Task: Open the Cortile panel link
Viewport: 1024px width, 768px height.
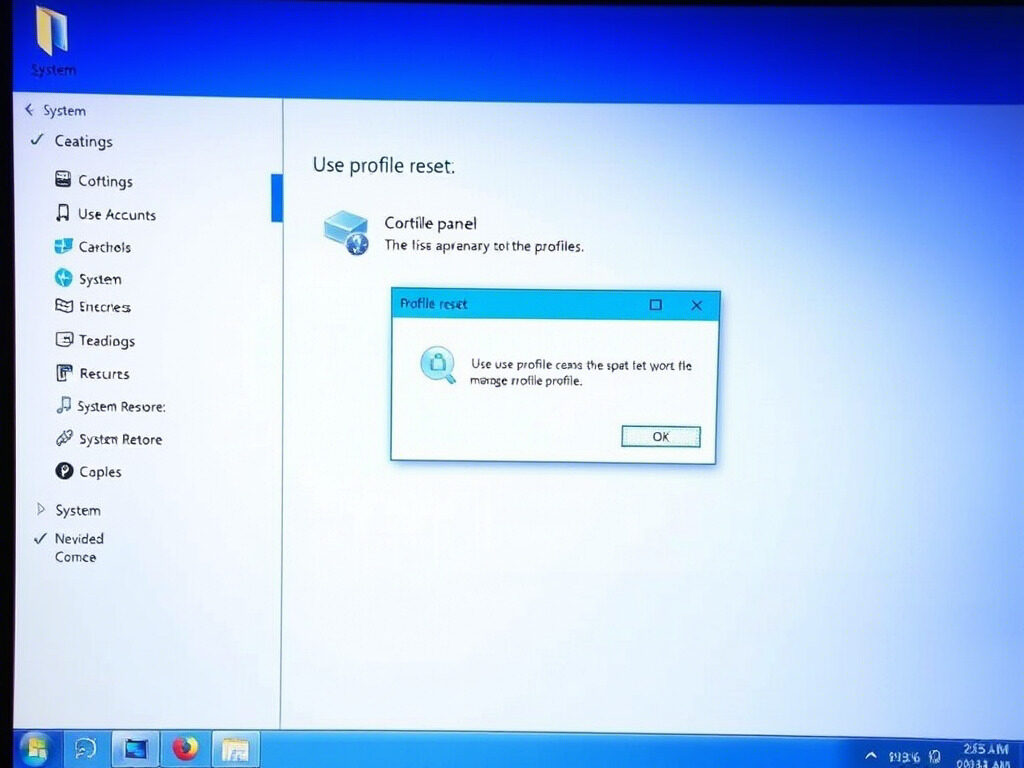Action: tap(430, 222)
